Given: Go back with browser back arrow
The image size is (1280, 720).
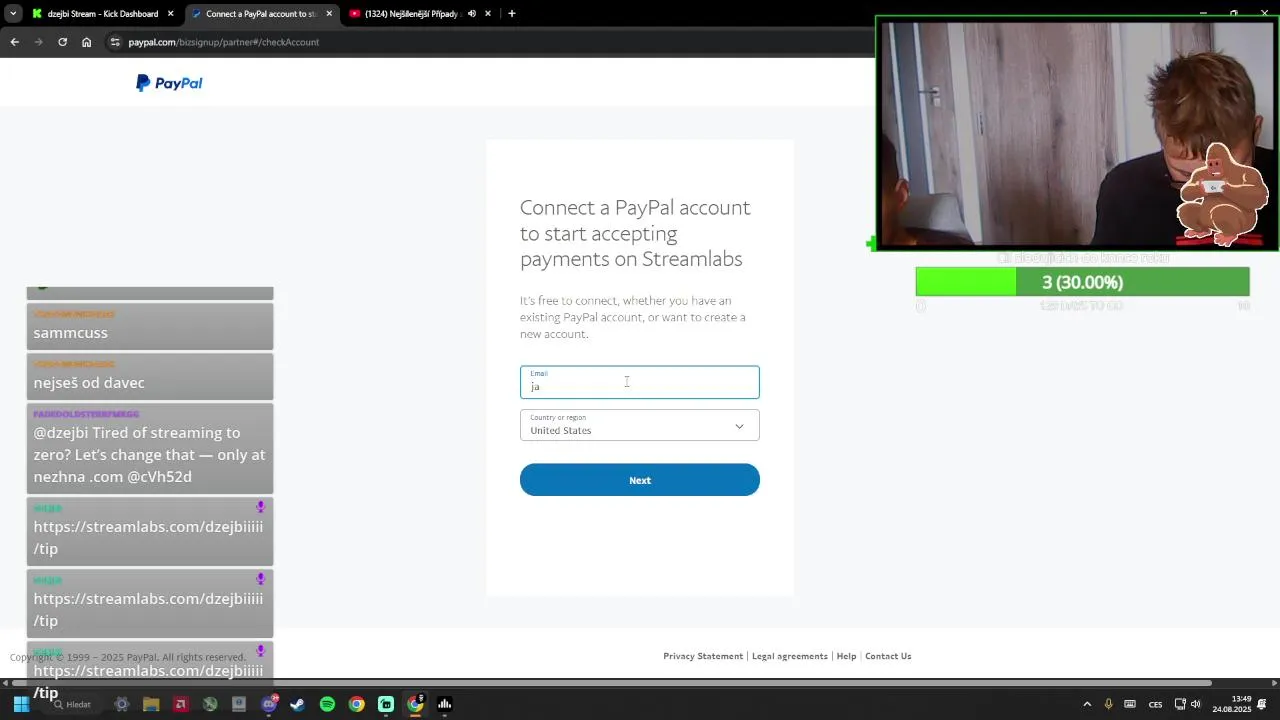Looking at the screenshot, I should 14,42.
